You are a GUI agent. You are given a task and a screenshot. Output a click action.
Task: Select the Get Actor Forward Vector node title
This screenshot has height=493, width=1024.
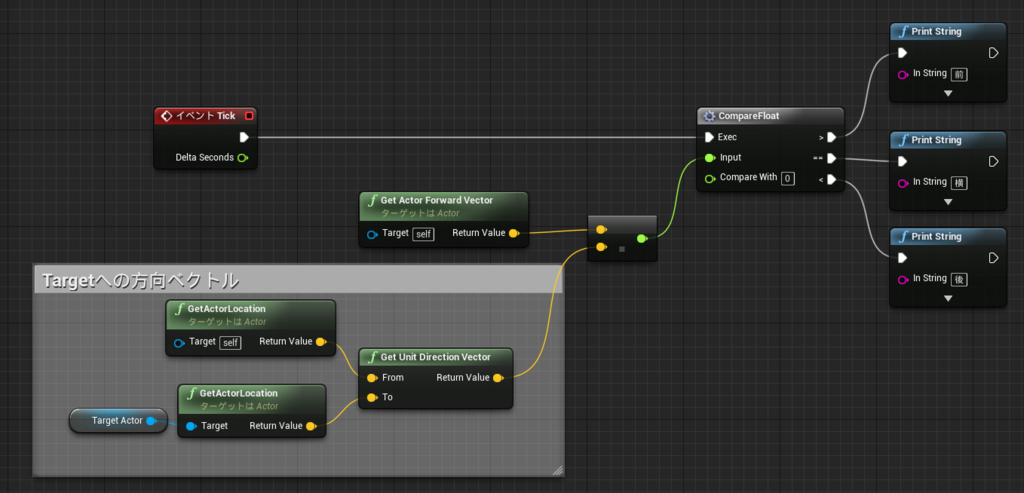pos(436,200)
